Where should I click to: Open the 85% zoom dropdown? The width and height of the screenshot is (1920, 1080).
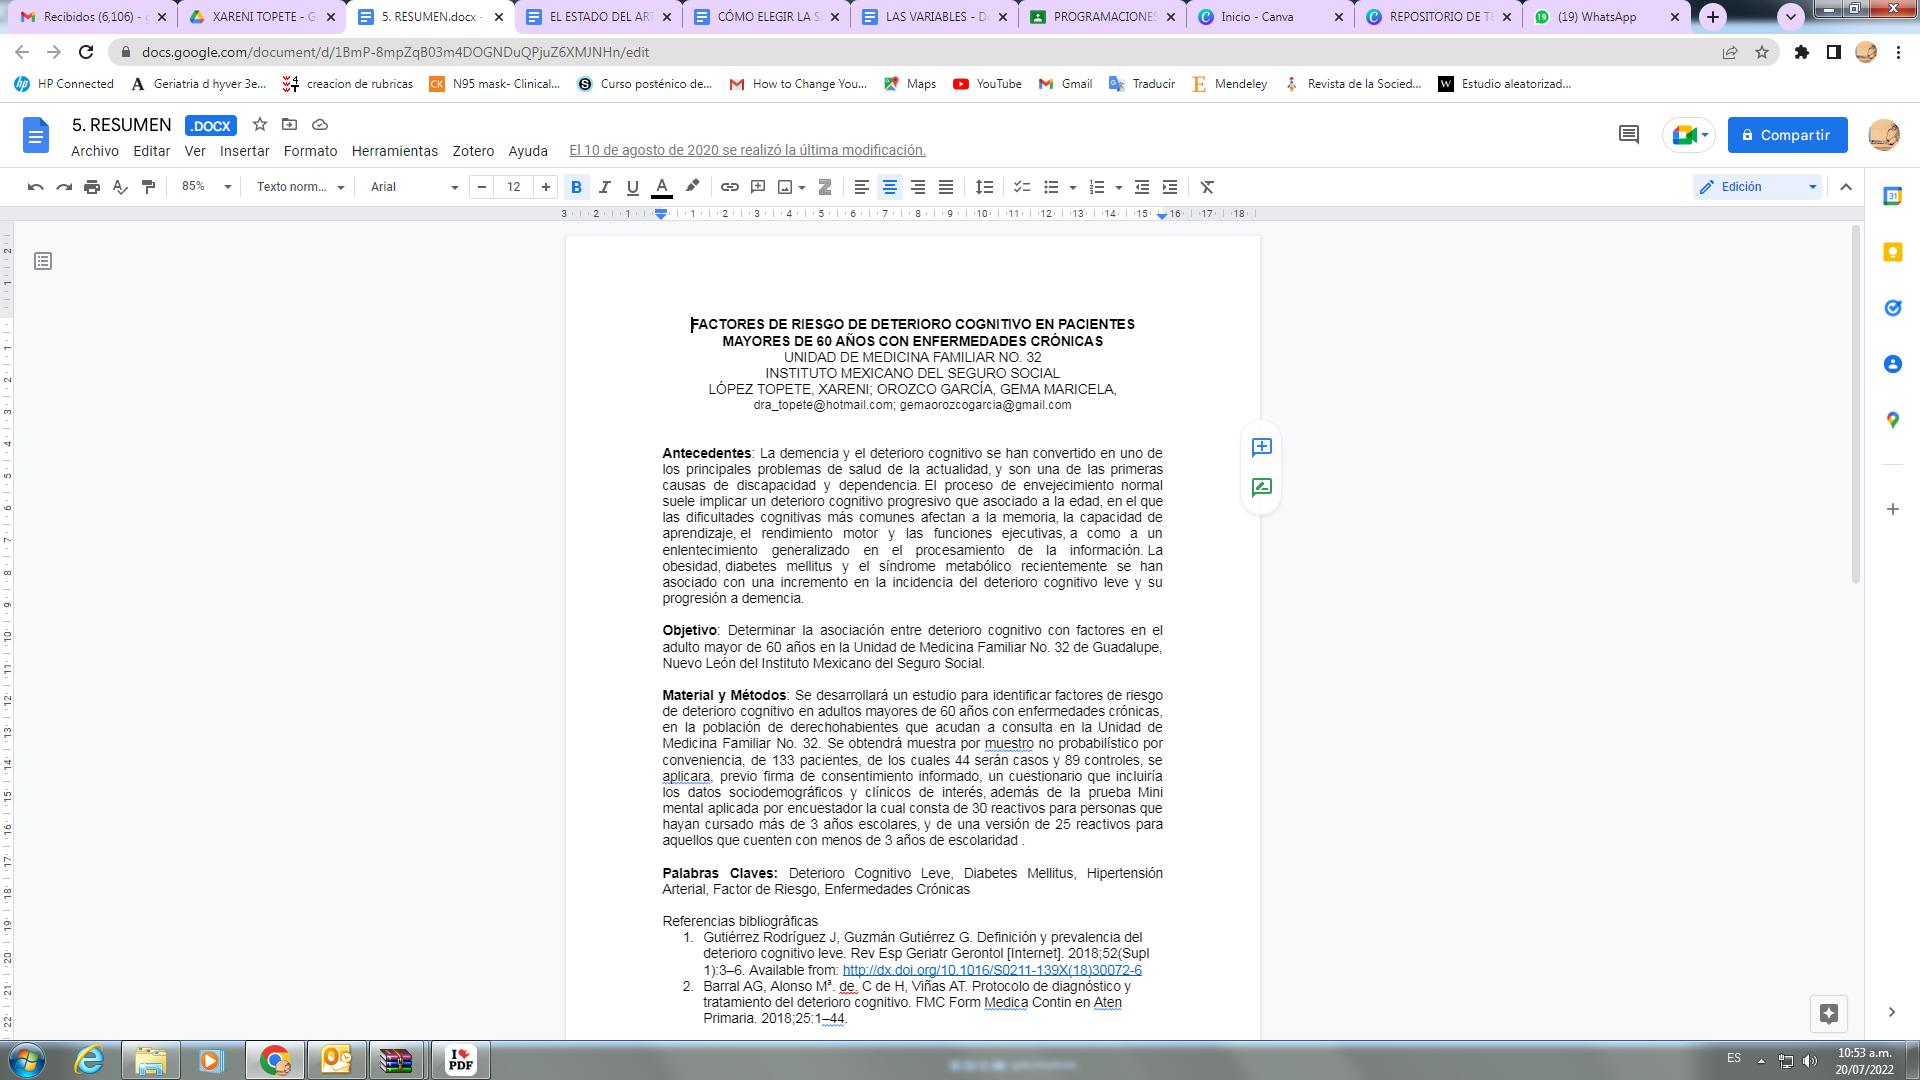(x=205, y=187)
